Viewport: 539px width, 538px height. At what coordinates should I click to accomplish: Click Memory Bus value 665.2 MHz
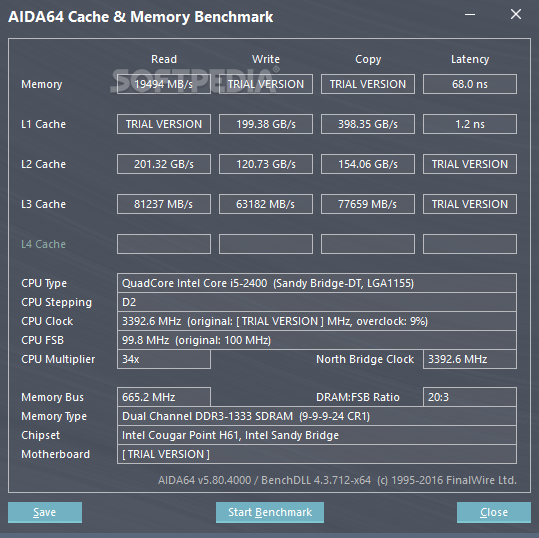164,397
